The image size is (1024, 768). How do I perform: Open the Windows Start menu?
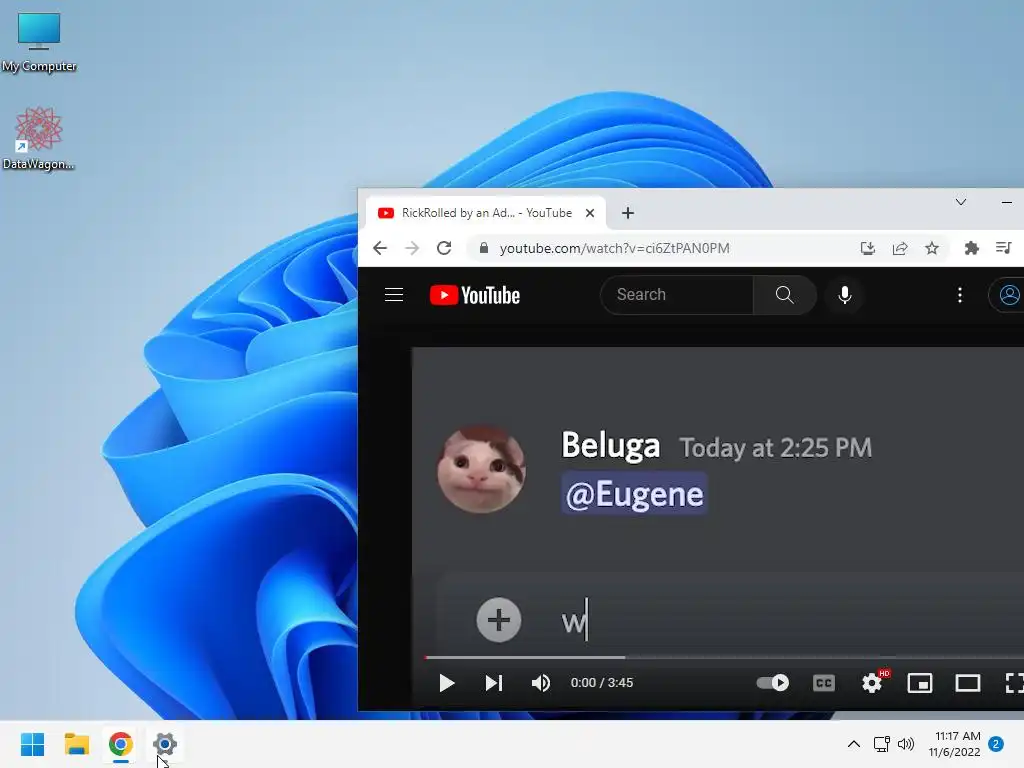pyautogui.click(x=32, y=744)
